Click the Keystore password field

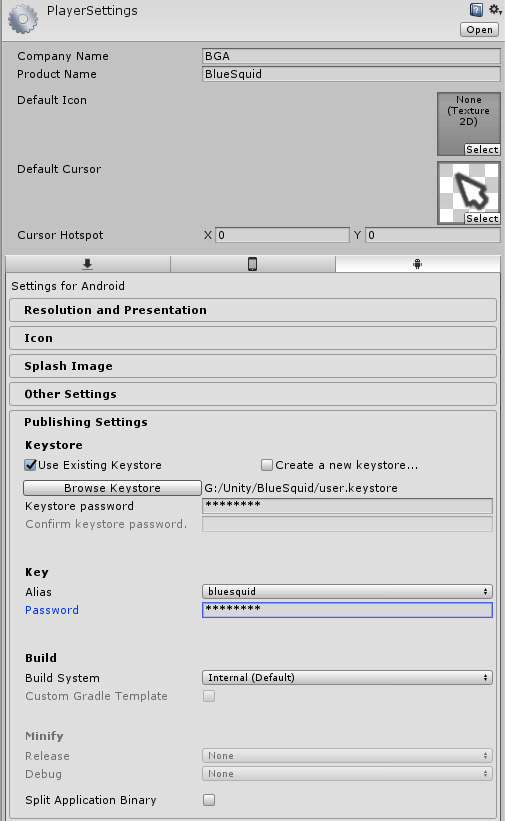pos(347,506)
